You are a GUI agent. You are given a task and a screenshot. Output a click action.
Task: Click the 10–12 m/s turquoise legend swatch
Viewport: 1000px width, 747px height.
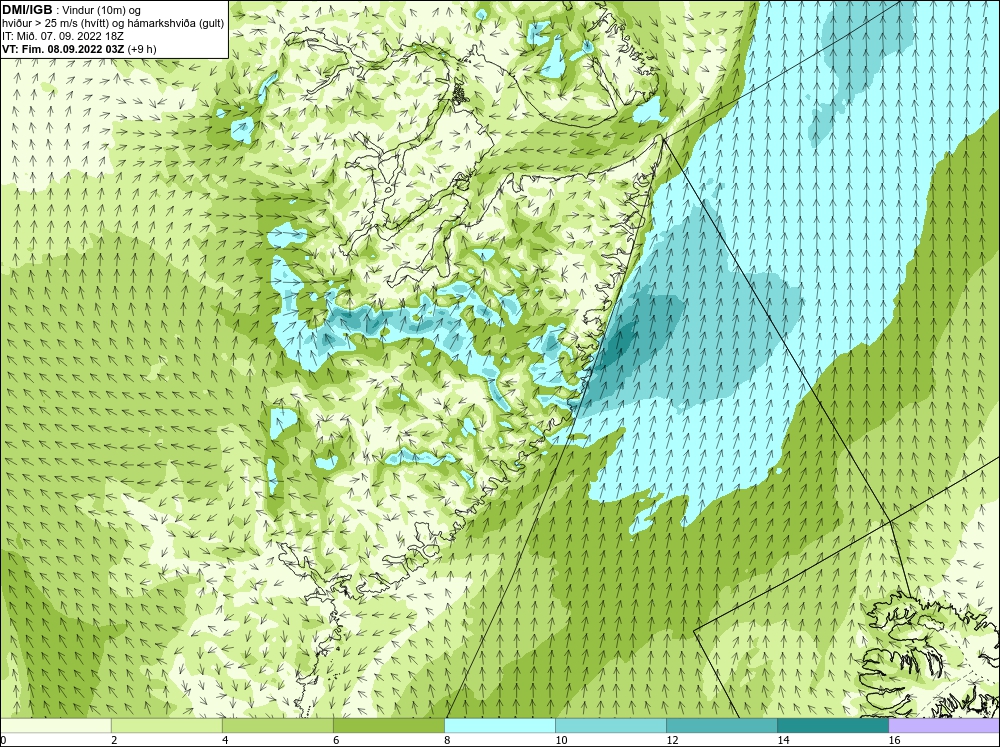(610, 725)
